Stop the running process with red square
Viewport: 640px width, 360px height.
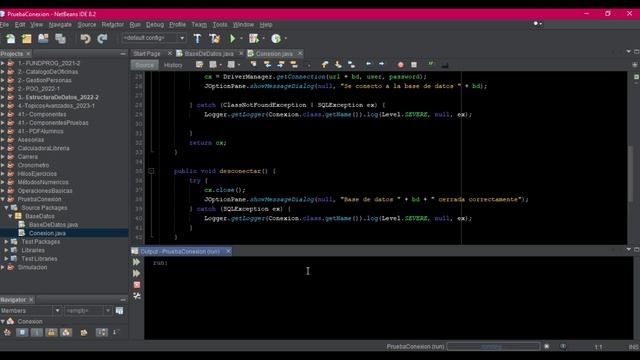[137, 284]
